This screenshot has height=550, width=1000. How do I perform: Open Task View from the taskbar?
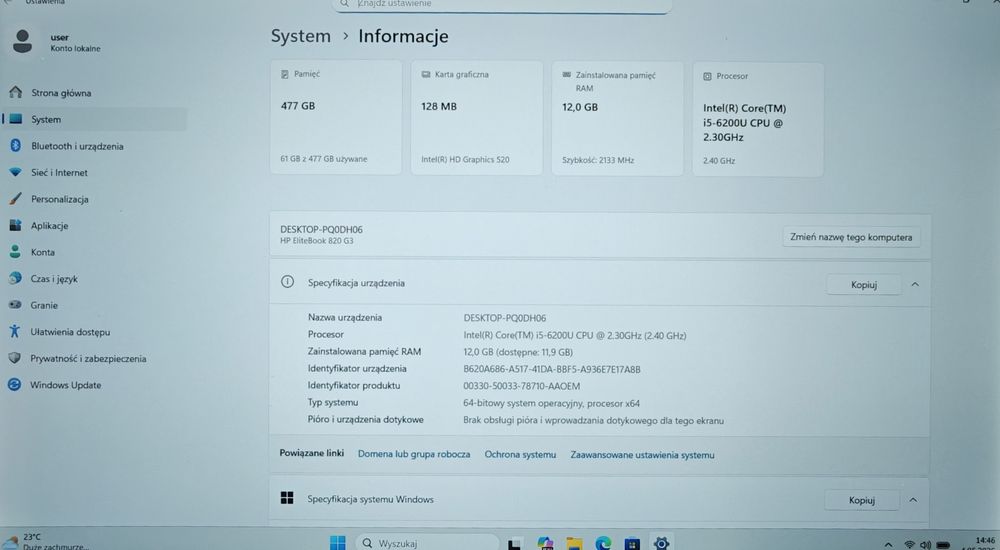[515, 544]
